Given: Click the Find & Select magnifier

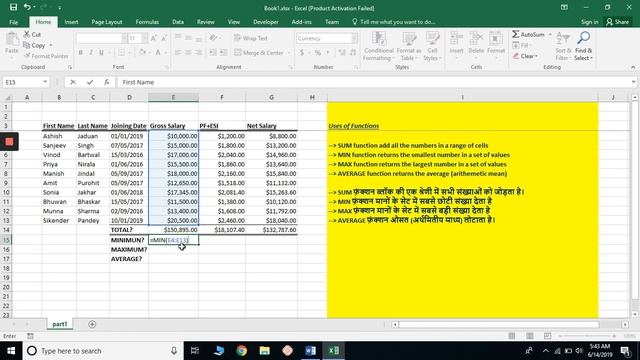Looking at the screenshot, I should (x=584, y=38).
